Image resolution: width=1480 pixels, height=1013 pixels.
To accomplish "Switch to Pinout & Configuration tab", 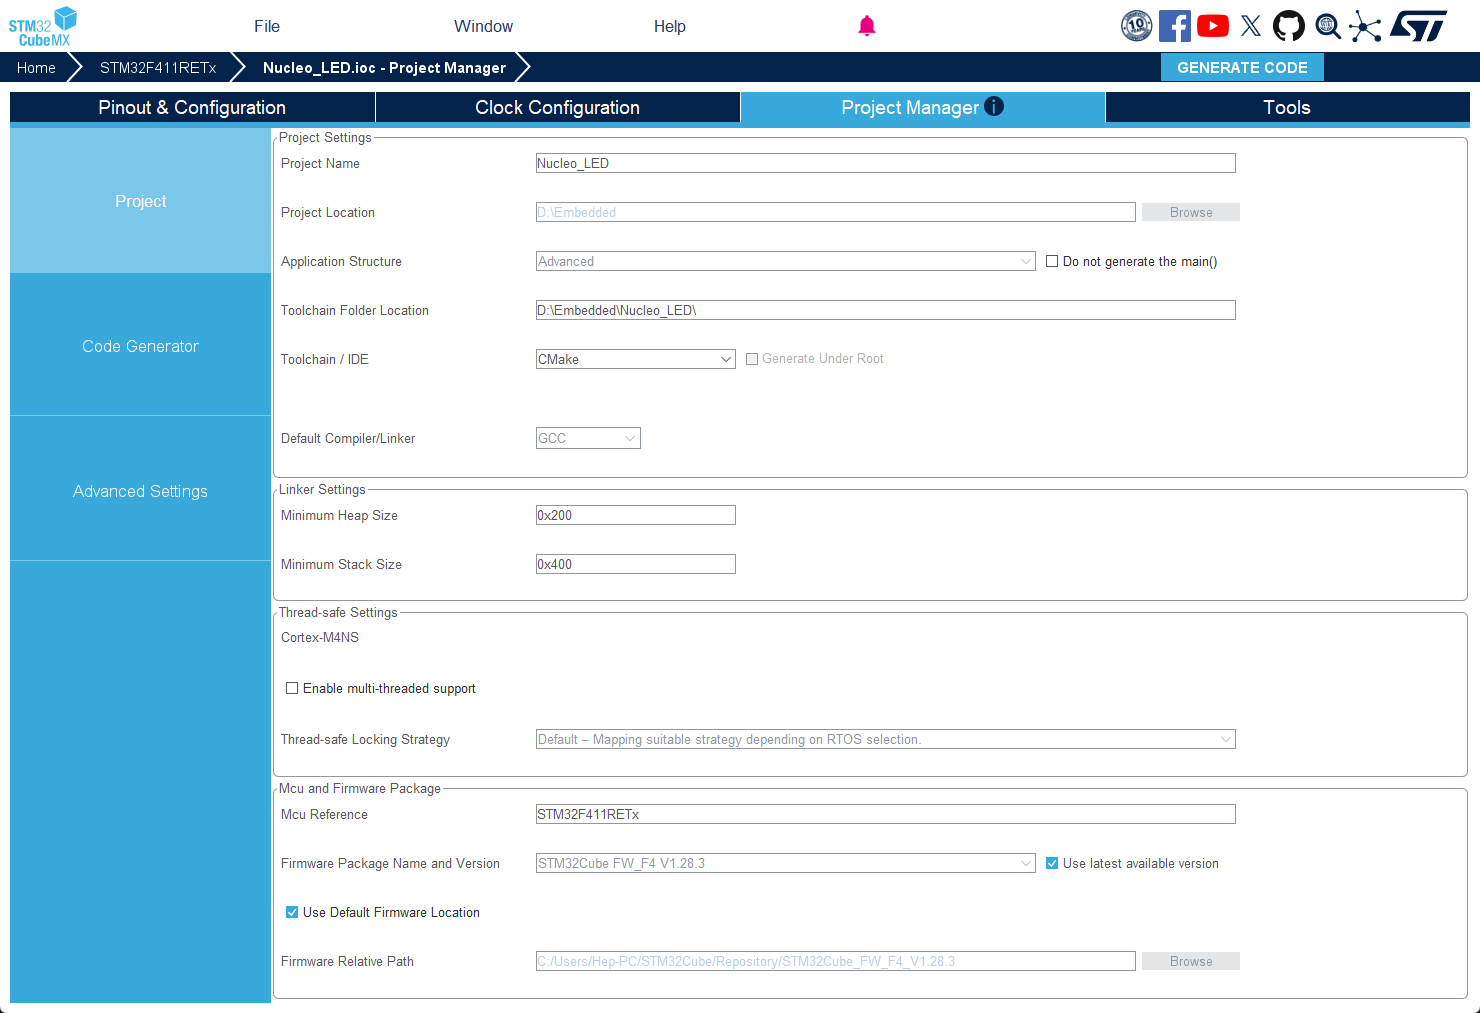I will tap(192, 107).
